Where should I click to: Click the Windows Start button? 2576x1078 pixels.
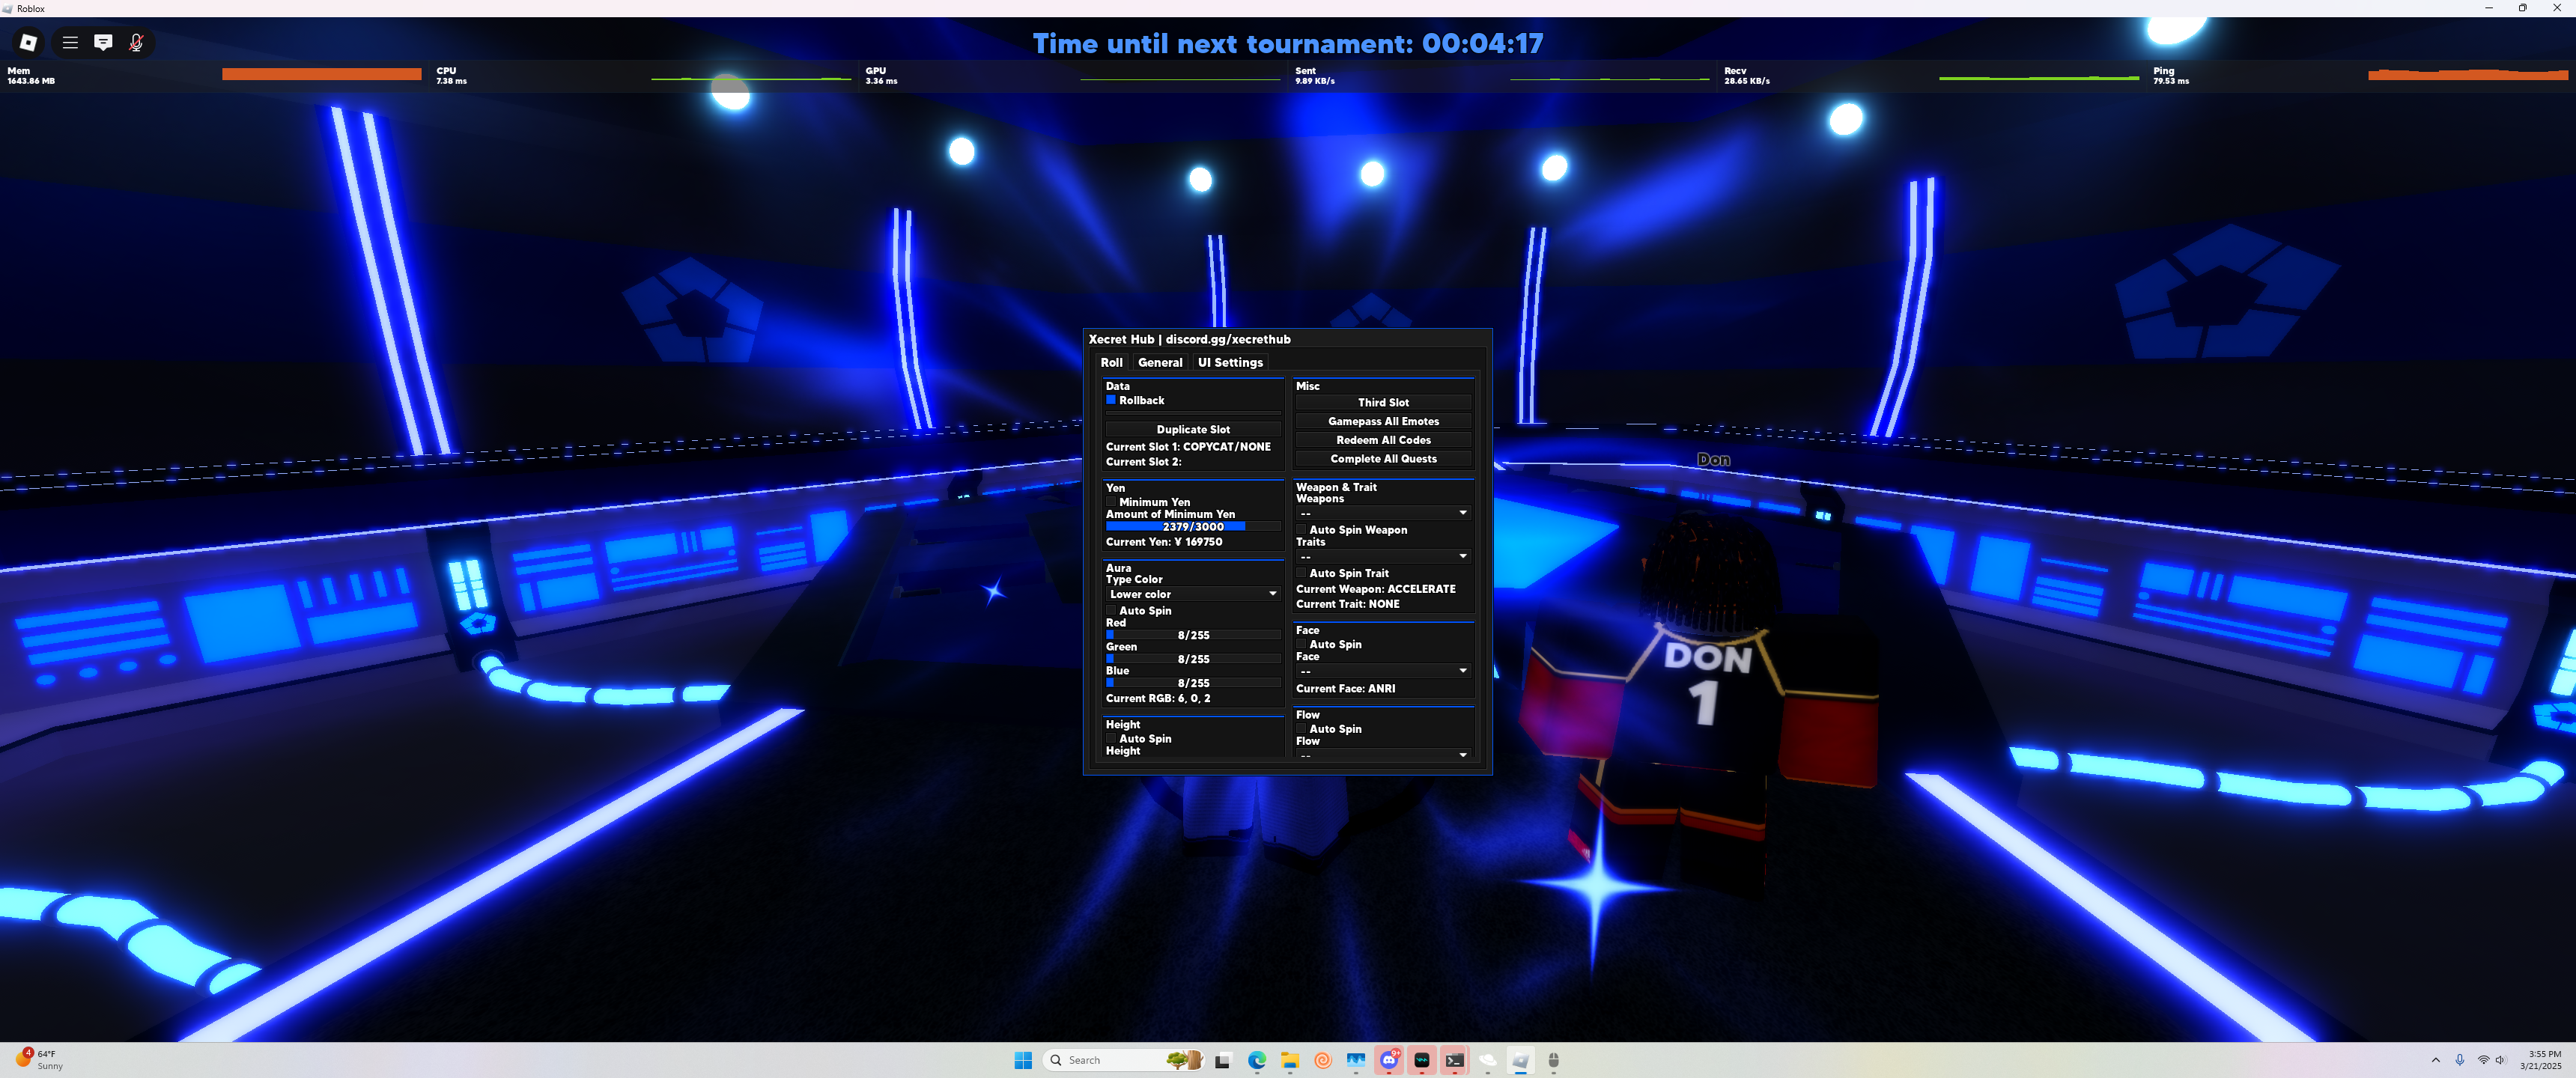[1022, 1060]
